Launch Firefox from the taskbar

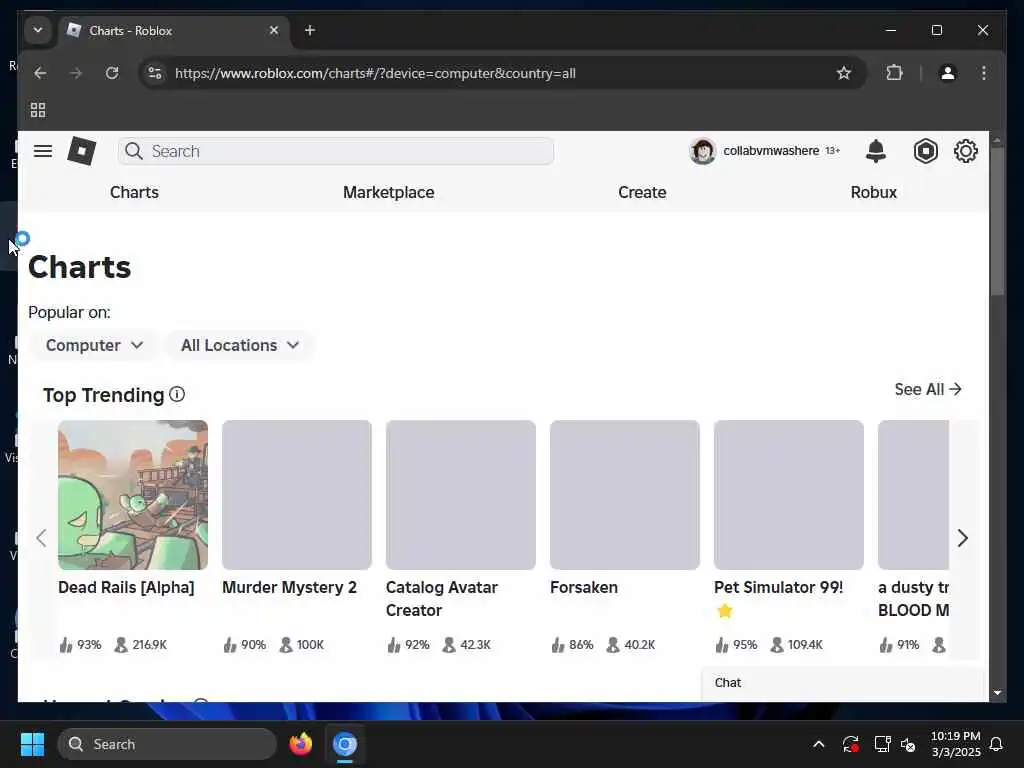pos(300,744)
